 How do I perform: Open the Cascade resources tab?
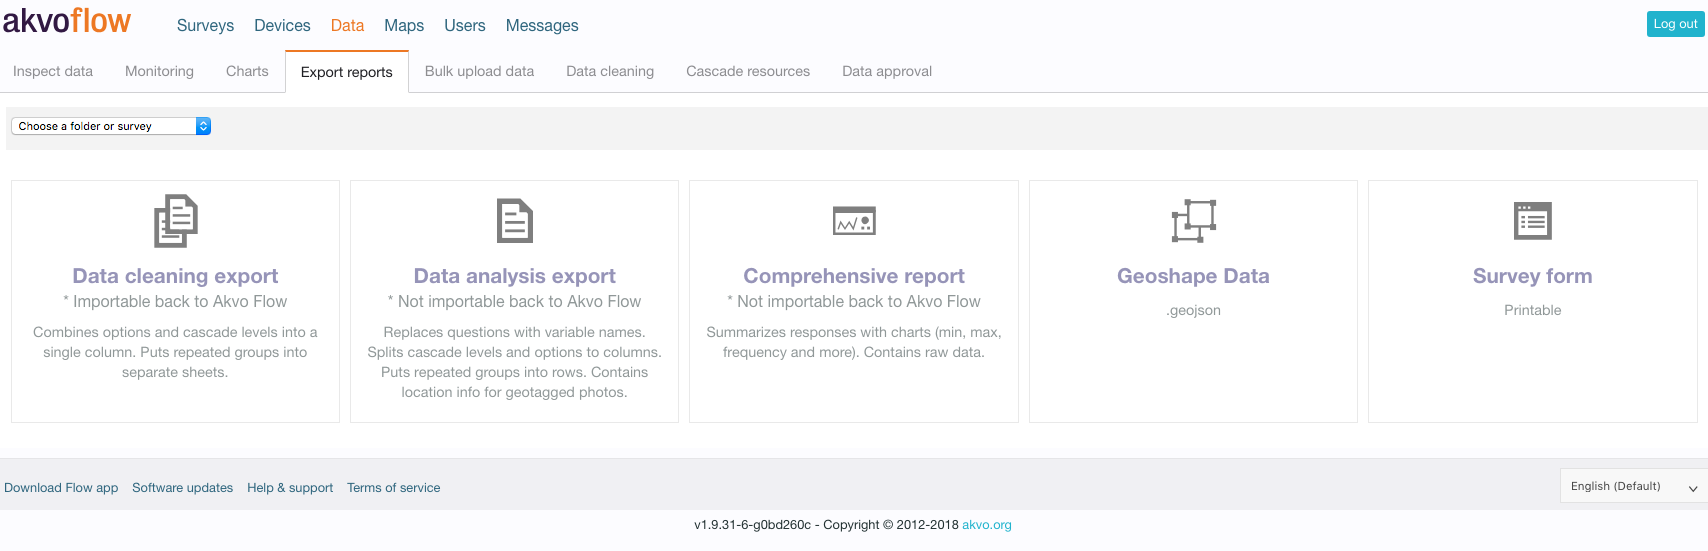tap(748, 71)
